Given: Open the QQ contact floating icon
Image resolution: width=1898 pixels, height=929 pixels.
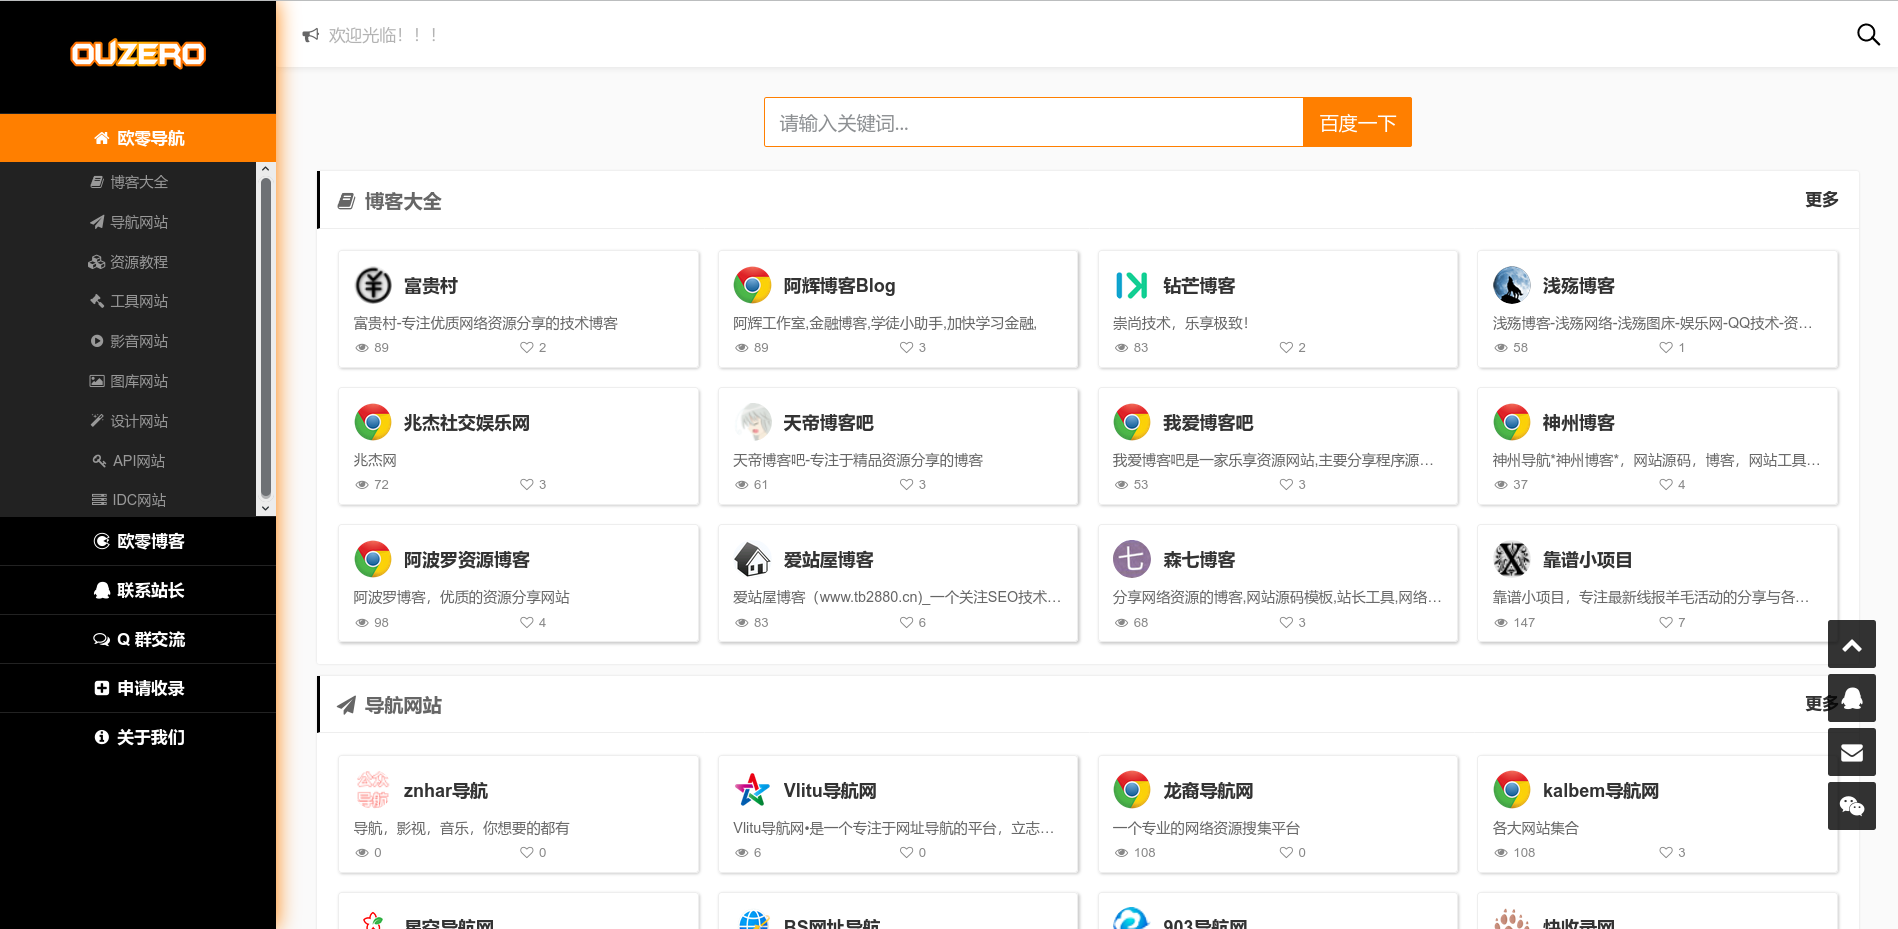Looking at the screenshot, I should coord(1852,698).
